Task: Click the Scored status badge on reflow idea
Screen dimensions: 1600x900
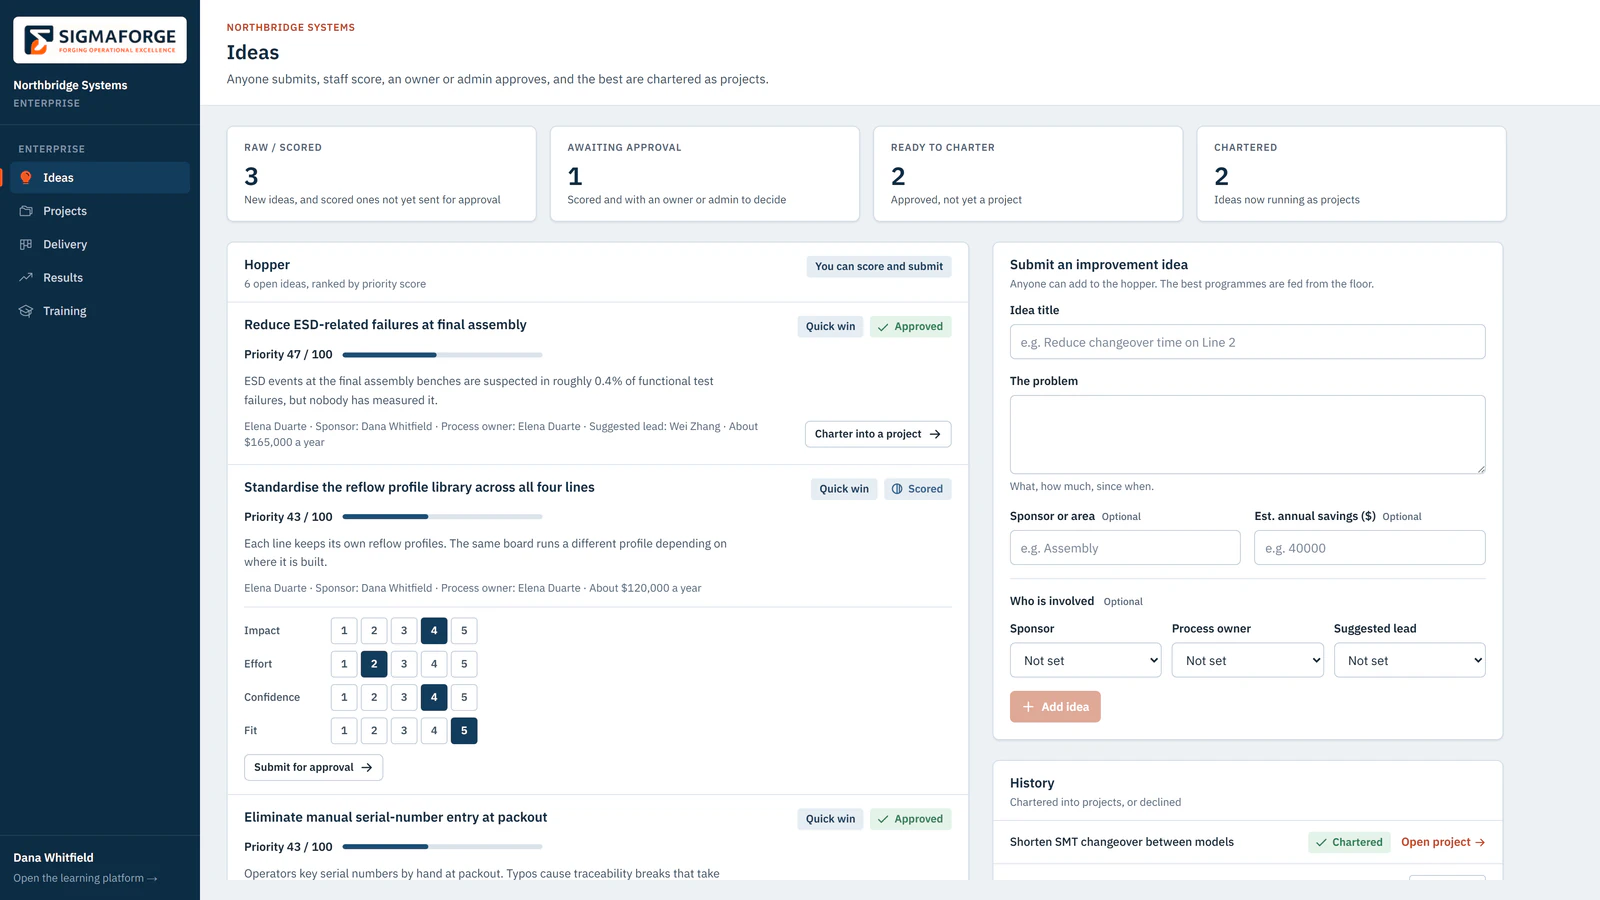Action: coord(918,489)
